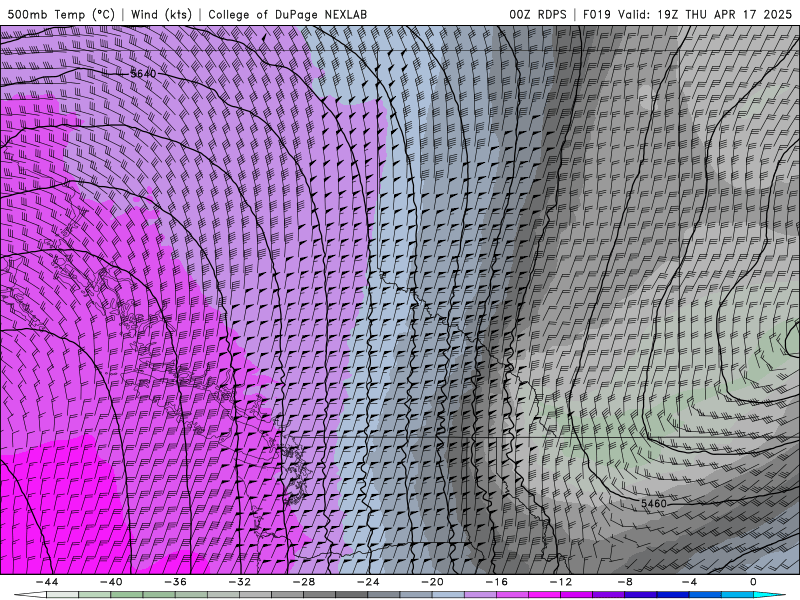This screenshot has width=800, height=600.
Task: Click the '5460' height contour label
Action: pos(654,504)
